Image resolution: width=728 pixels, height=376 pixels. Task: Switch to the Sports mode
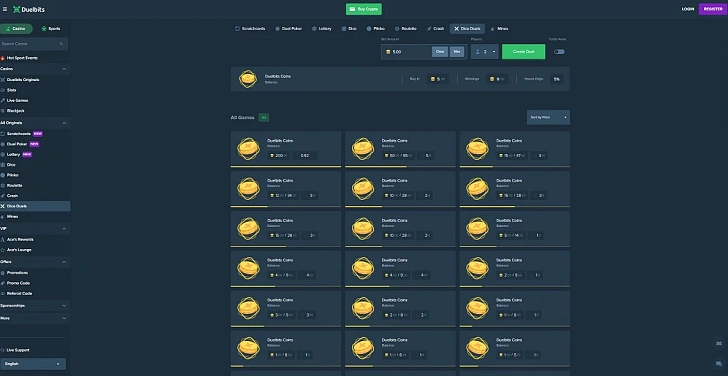tap(51, 29)
